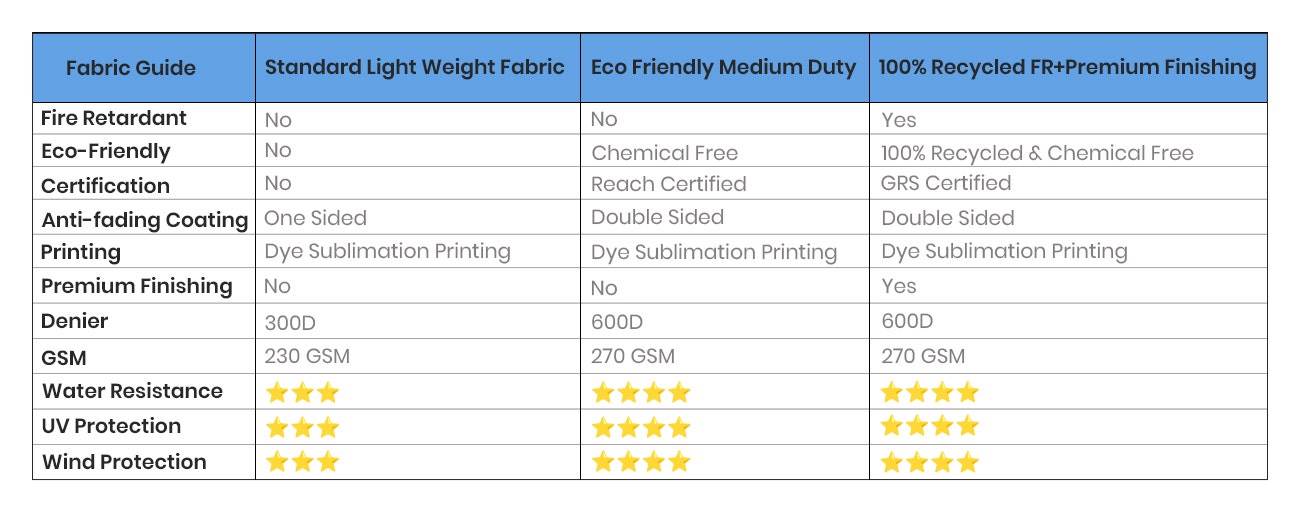Click the 100% Recycled FR+Premium Finishing header

pos(1067,67)
